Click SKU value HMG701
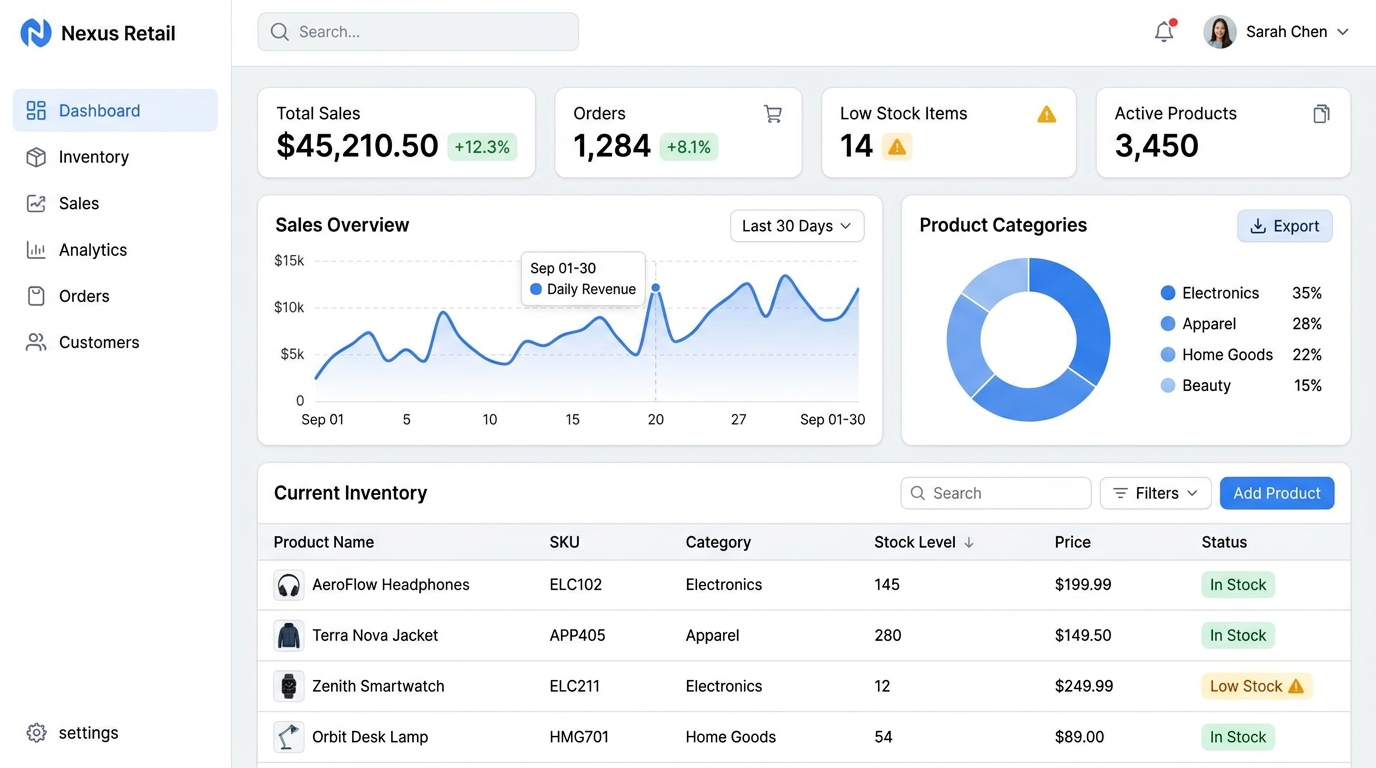Viewport: 1376px width, 768px height. 579,737
